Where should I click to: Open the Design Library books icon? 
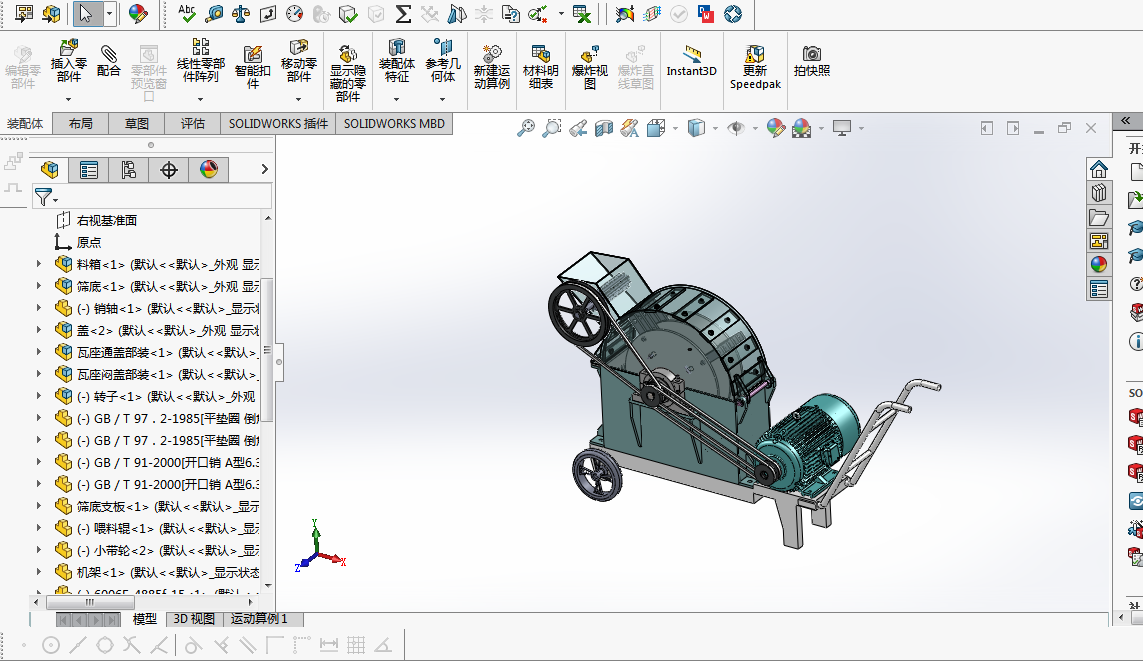(1099, 193)
